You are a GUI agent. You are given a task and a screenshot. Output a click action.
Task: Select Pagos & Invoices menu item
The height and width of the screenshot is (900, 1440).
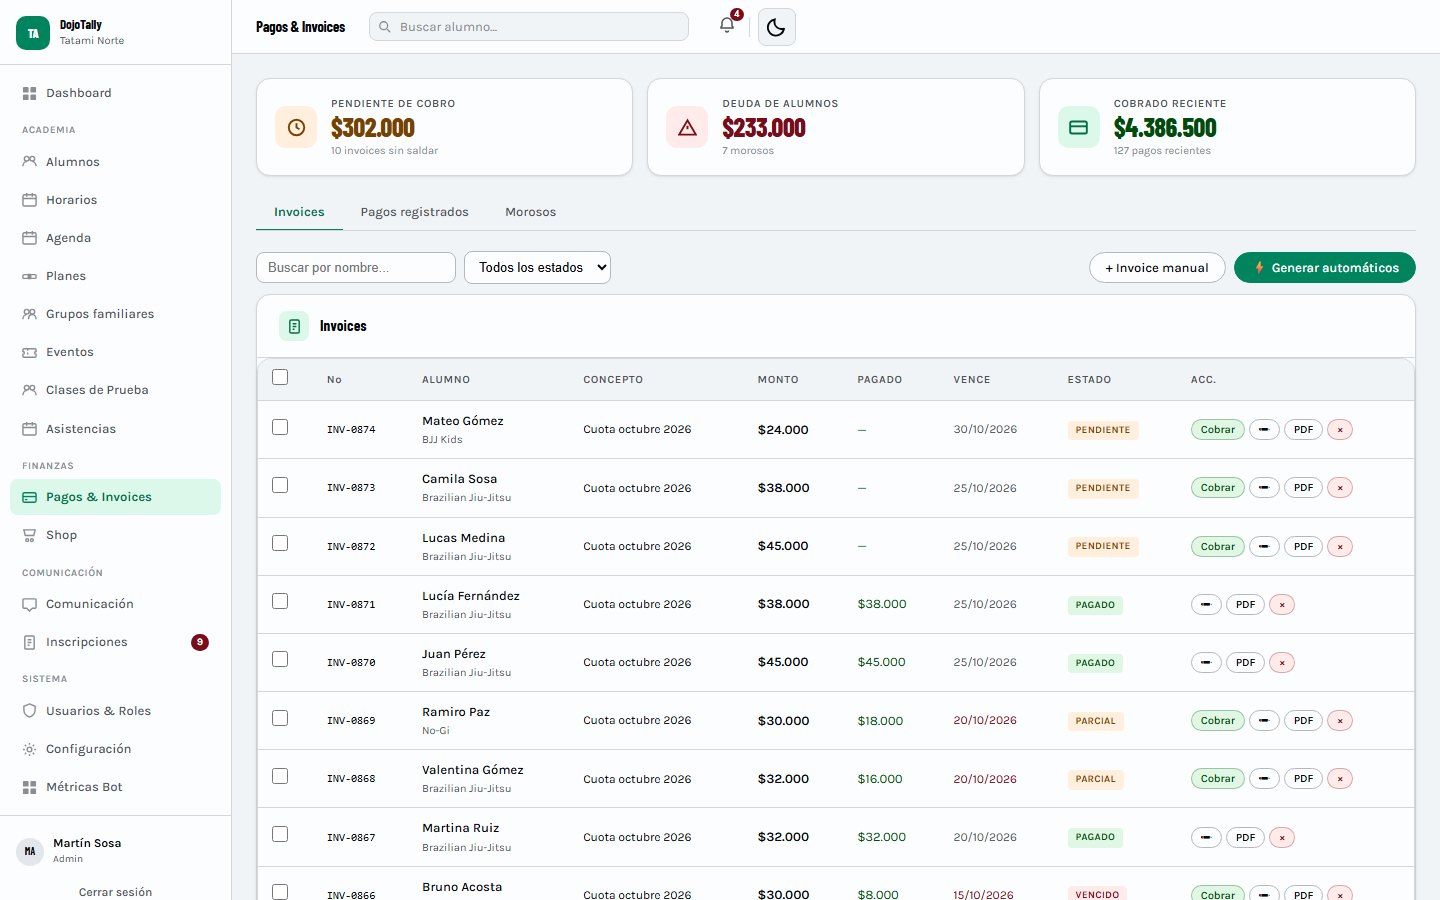115,497
